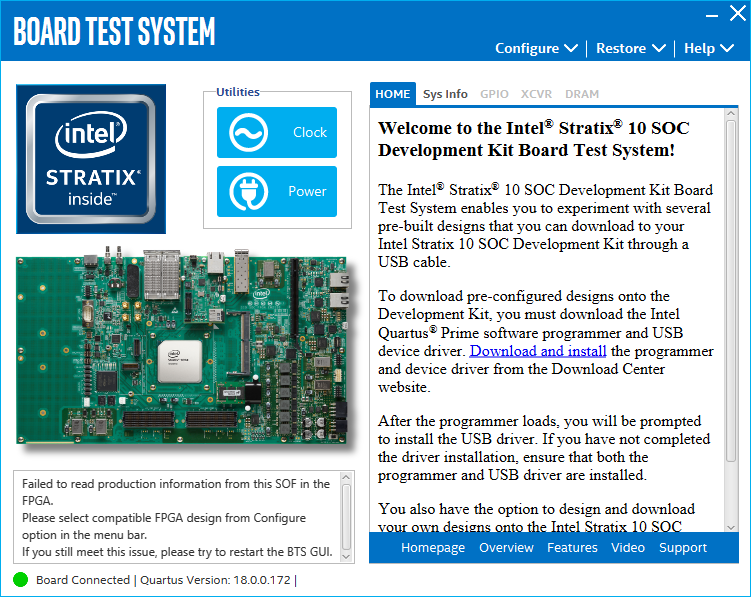Click the message log scrollbar up arrow
Screen dimensions: 751x597
347,477
